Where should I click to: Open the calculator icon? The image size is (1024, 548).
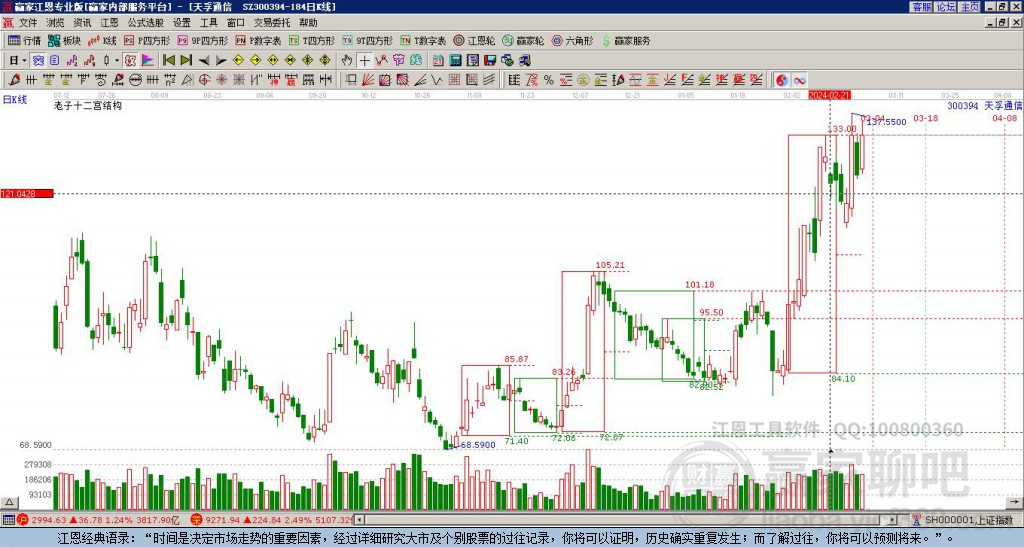[455, 60]
